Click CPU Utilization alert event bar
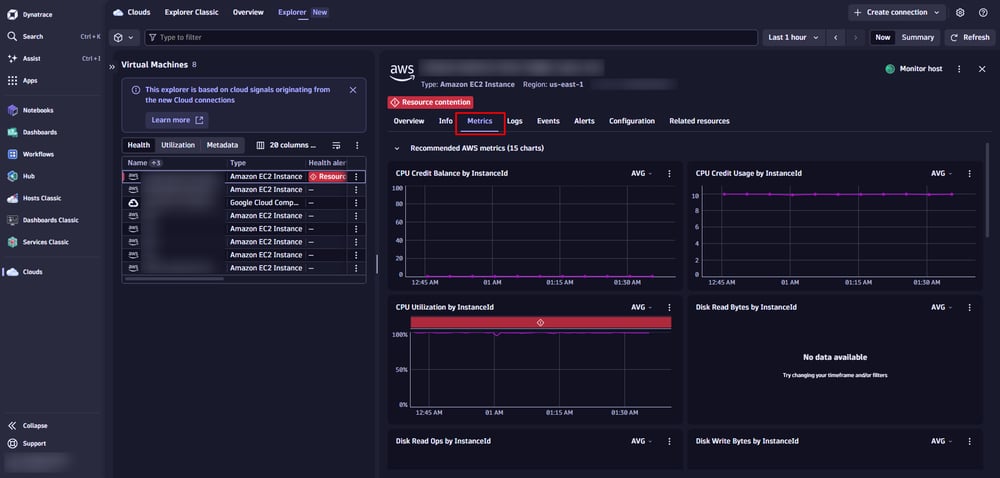Screen dimensions: 1000x478 coord(540,322)
